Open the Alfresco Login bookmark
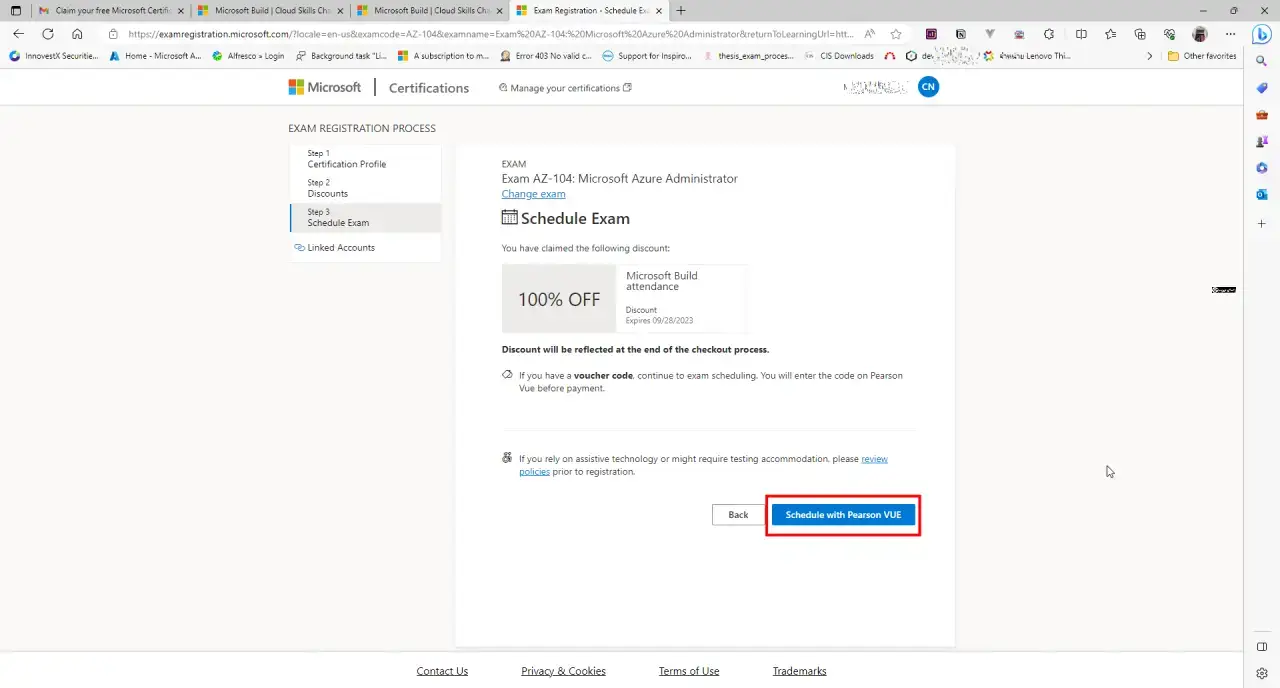 coord(248,56)
